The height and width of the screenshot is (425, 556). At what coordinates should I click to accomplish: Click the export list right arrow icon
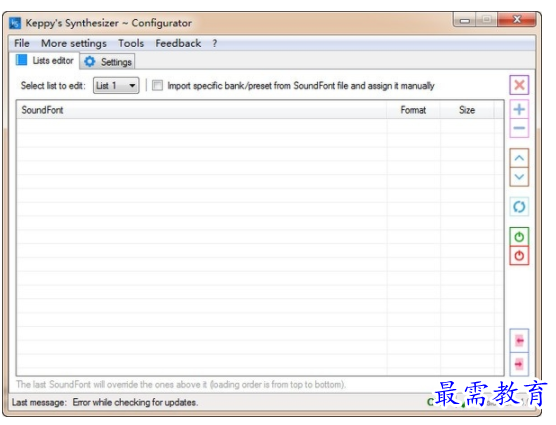(x=519, y=364)
